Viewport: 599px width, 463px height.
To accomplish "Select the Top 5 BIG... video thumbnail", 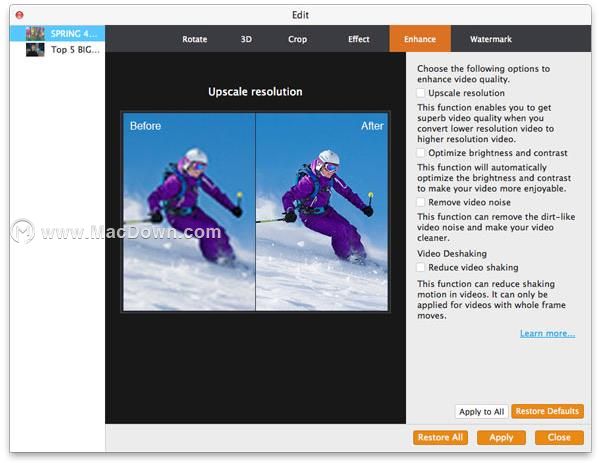I will click(x=35, y=50).
